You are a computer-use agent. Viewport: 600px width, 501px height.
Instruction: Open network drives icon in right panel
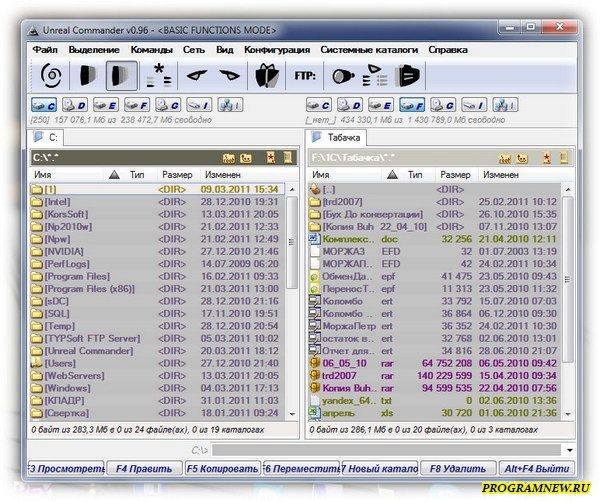tap(505, 105)
